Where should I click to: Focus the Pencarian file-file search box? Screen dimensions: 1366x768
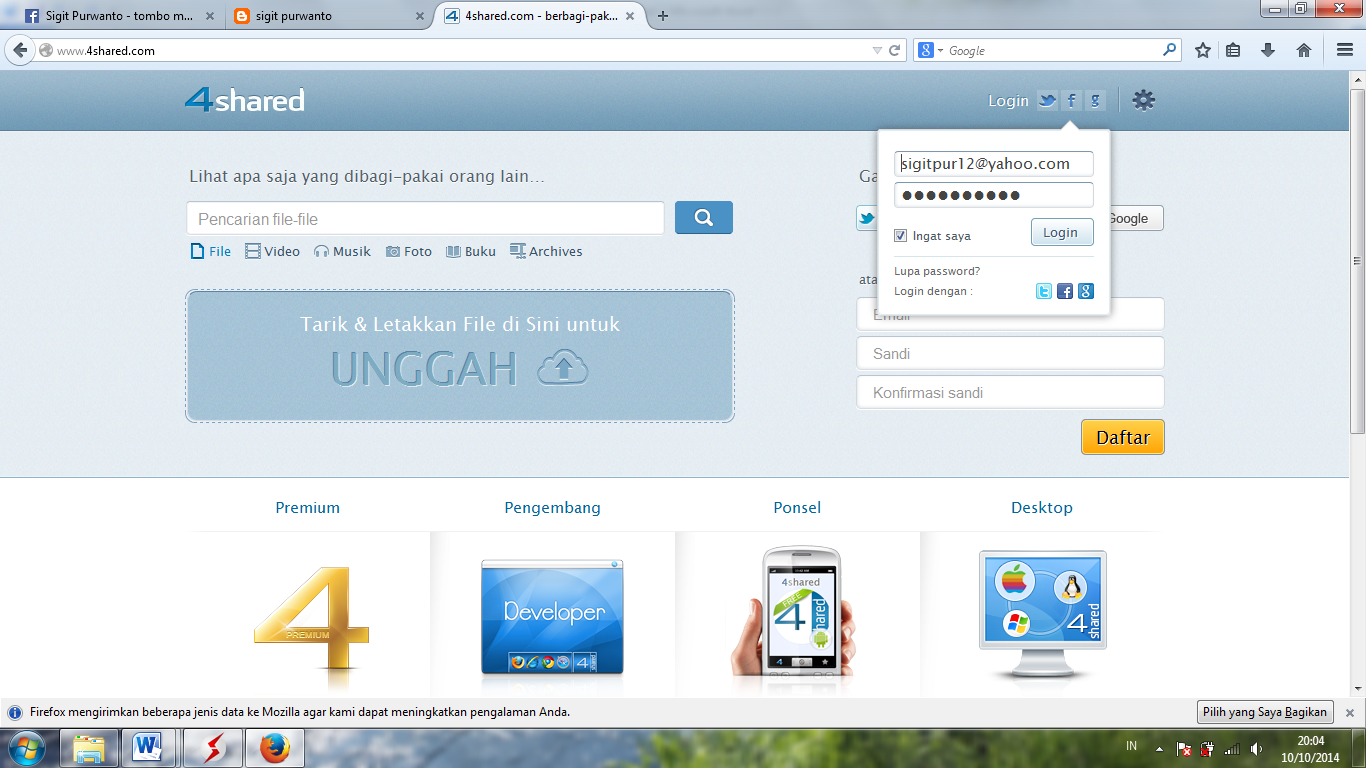coord(425,219)
